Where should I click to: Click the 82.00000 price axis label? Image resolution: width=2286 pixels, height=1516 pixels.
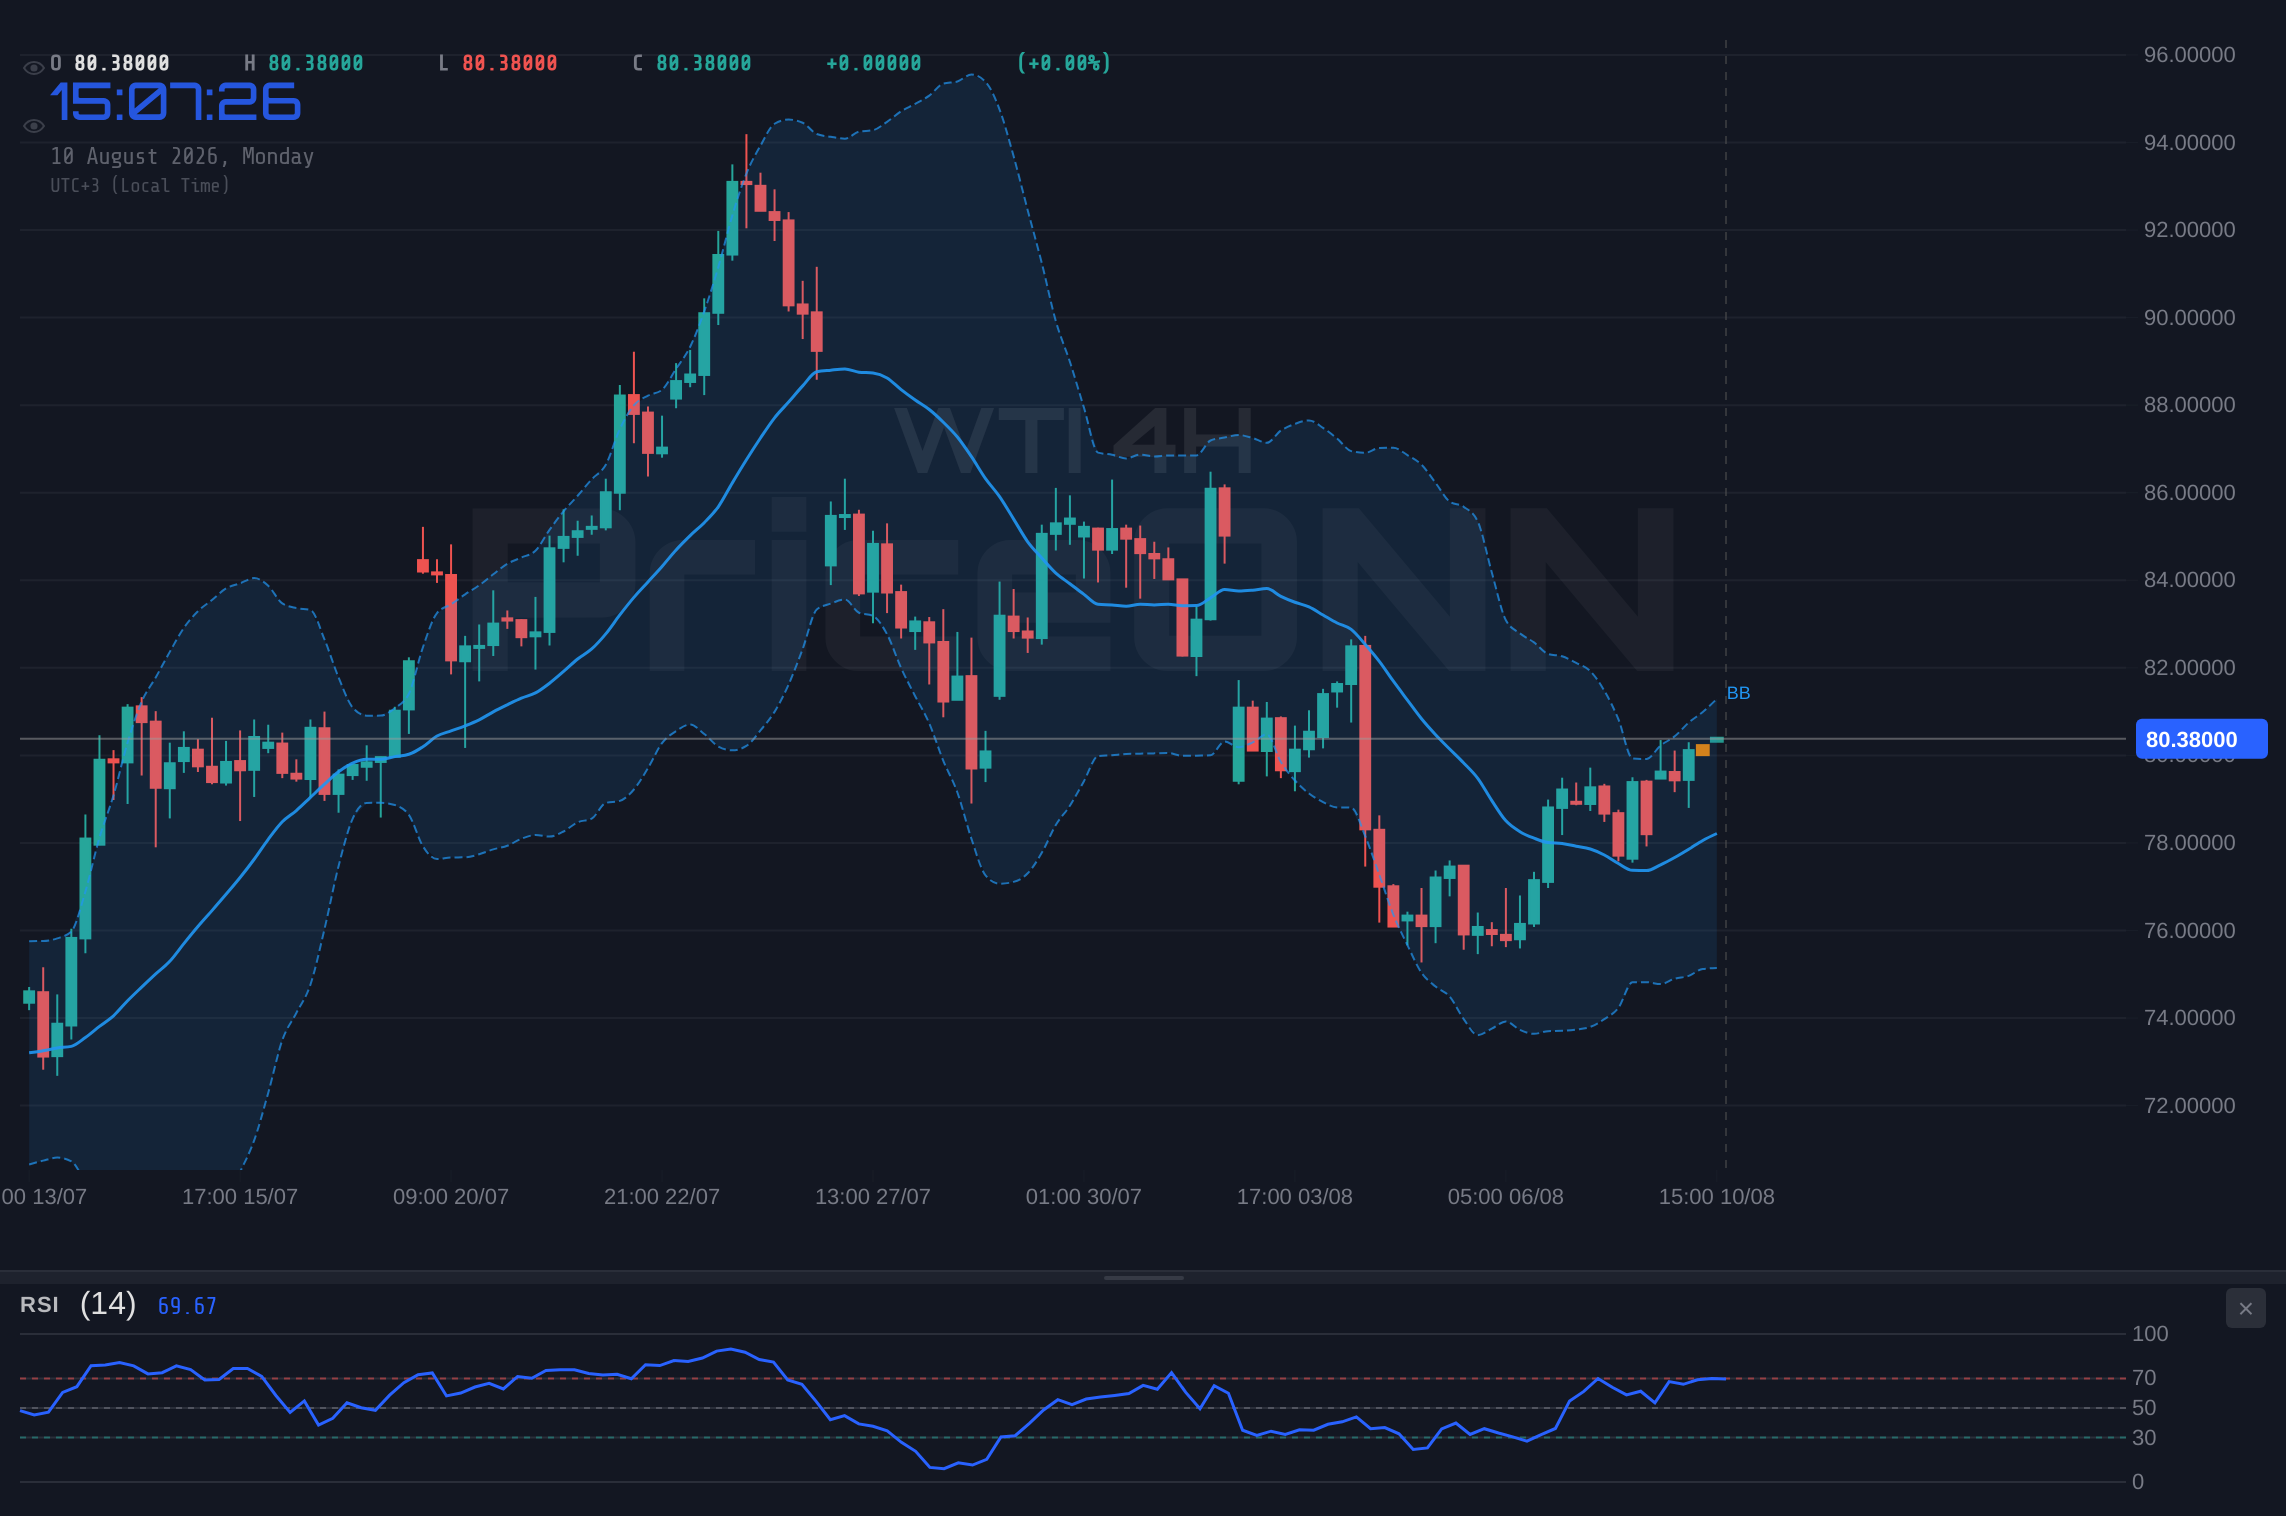(x=2189, y=668)
